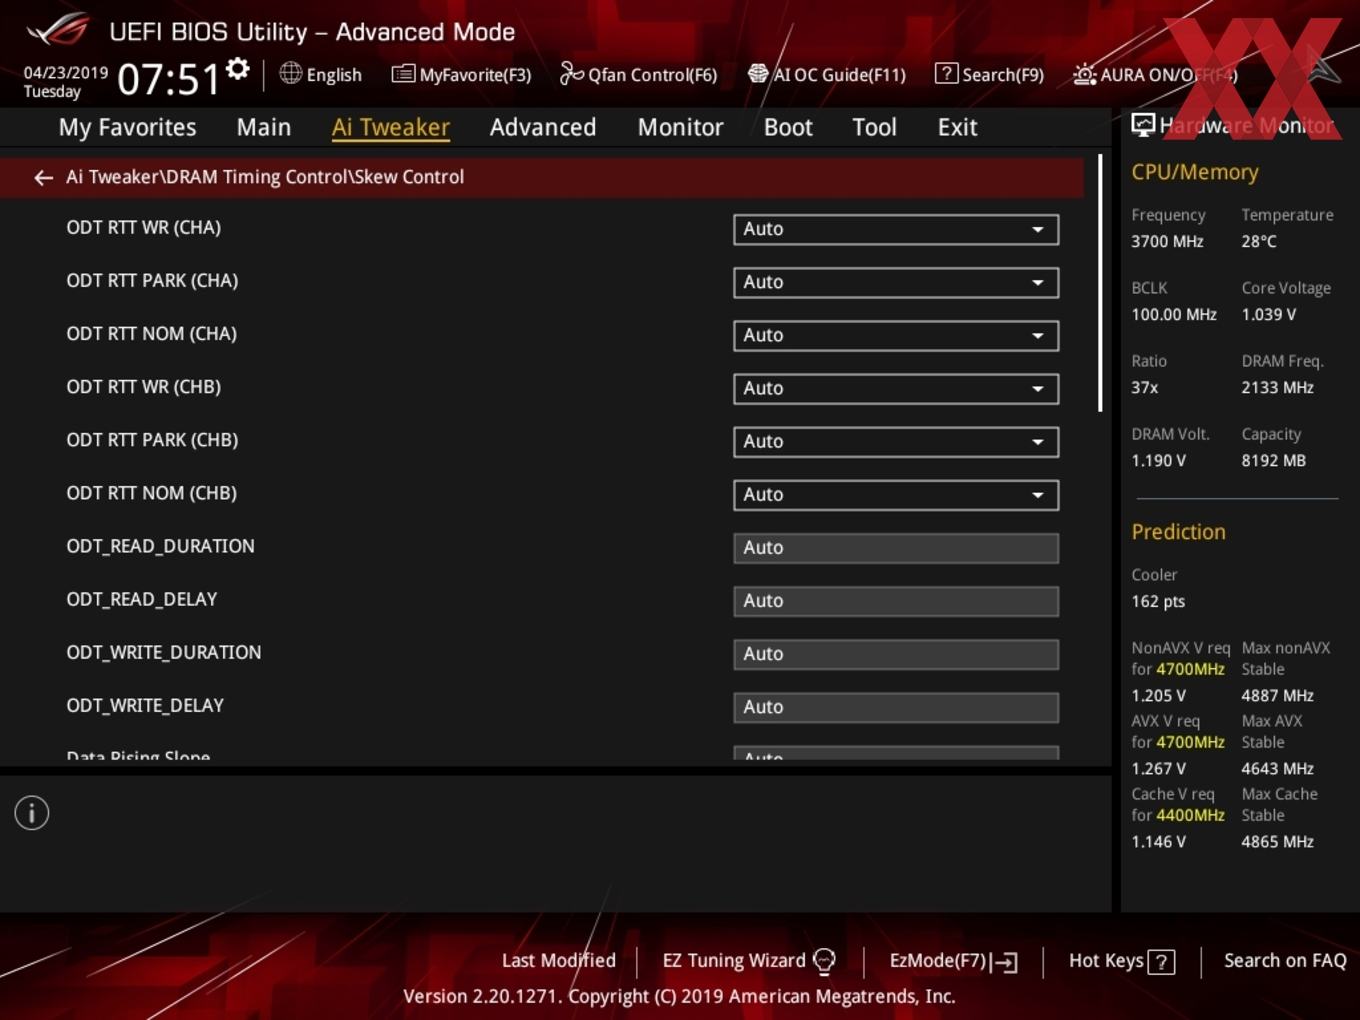Open Search on FAQ link
Image resolution: width=1360 pixels, height=1020 pixels.
pos(1285,960)
